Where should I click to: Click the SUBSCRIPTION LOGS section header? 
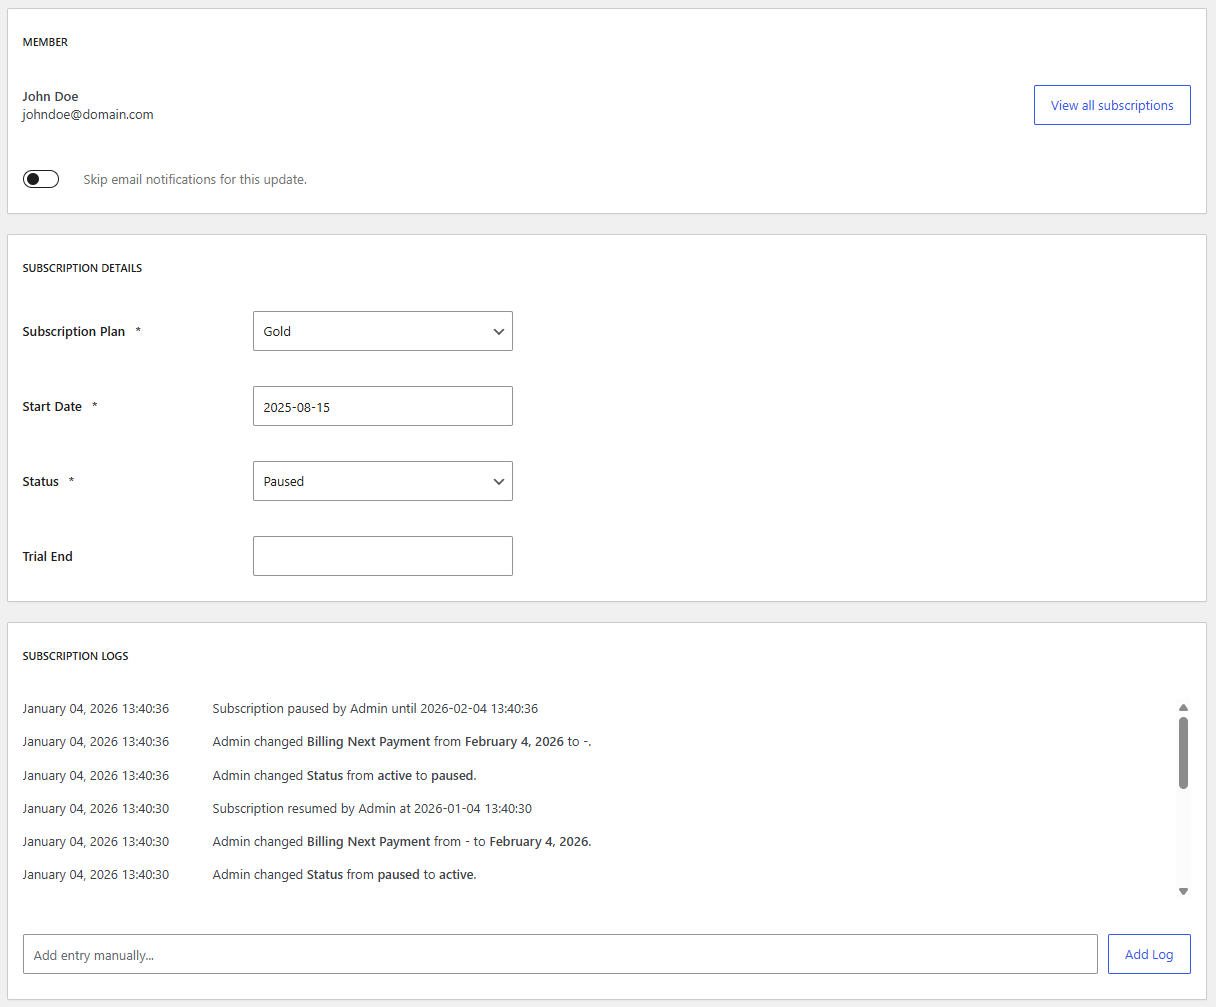pos(75,655)
